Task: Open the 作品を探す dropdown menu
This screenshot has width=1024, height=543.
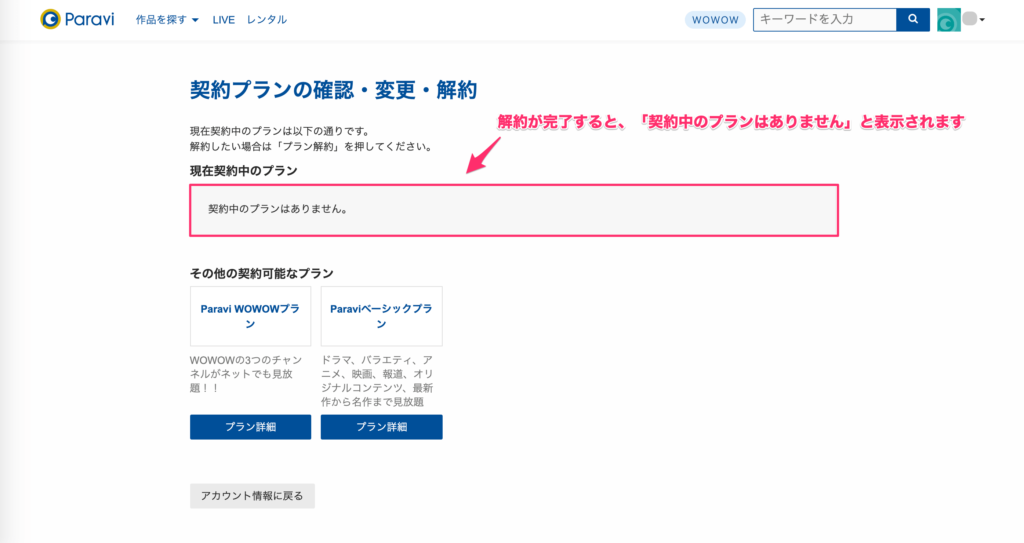Action: [167, 20]
